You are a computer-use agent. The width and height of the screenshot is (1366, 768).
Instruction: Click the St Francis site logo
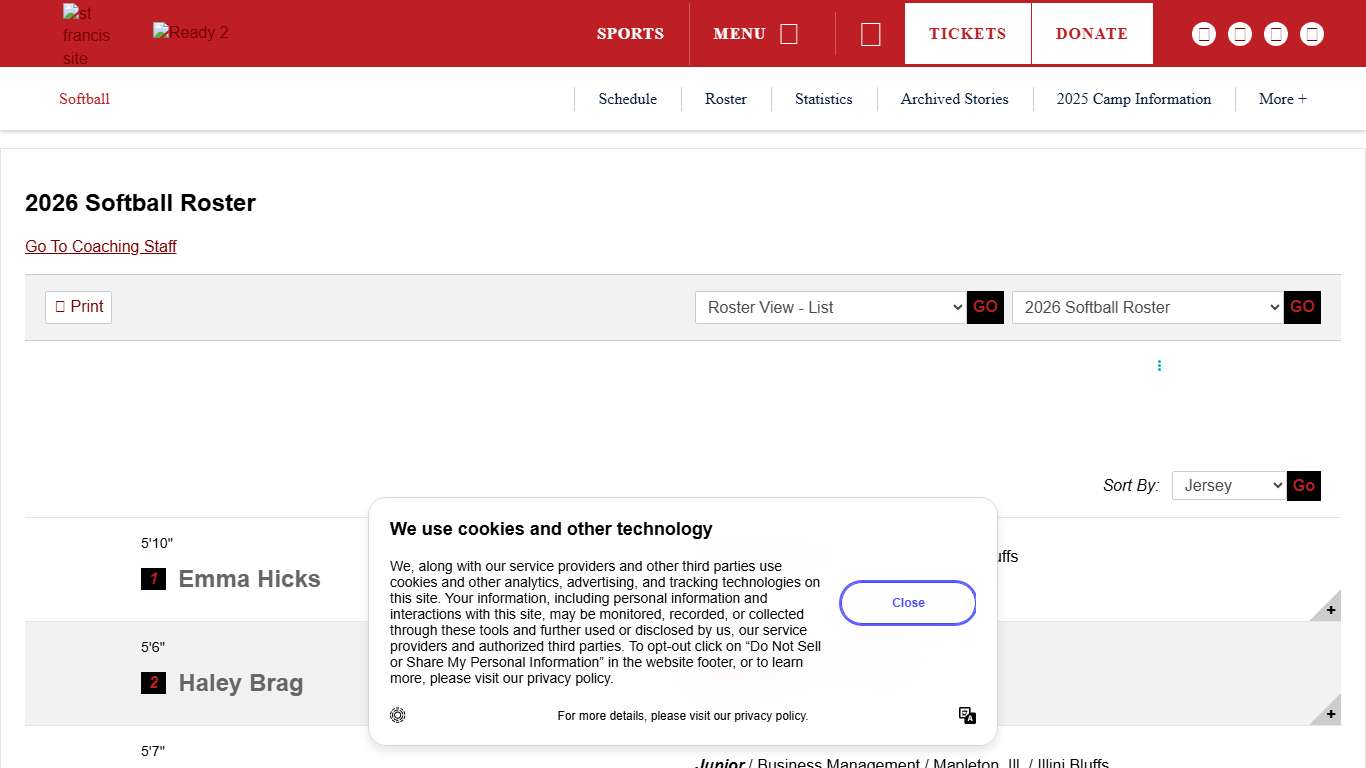tap(86, 35)
